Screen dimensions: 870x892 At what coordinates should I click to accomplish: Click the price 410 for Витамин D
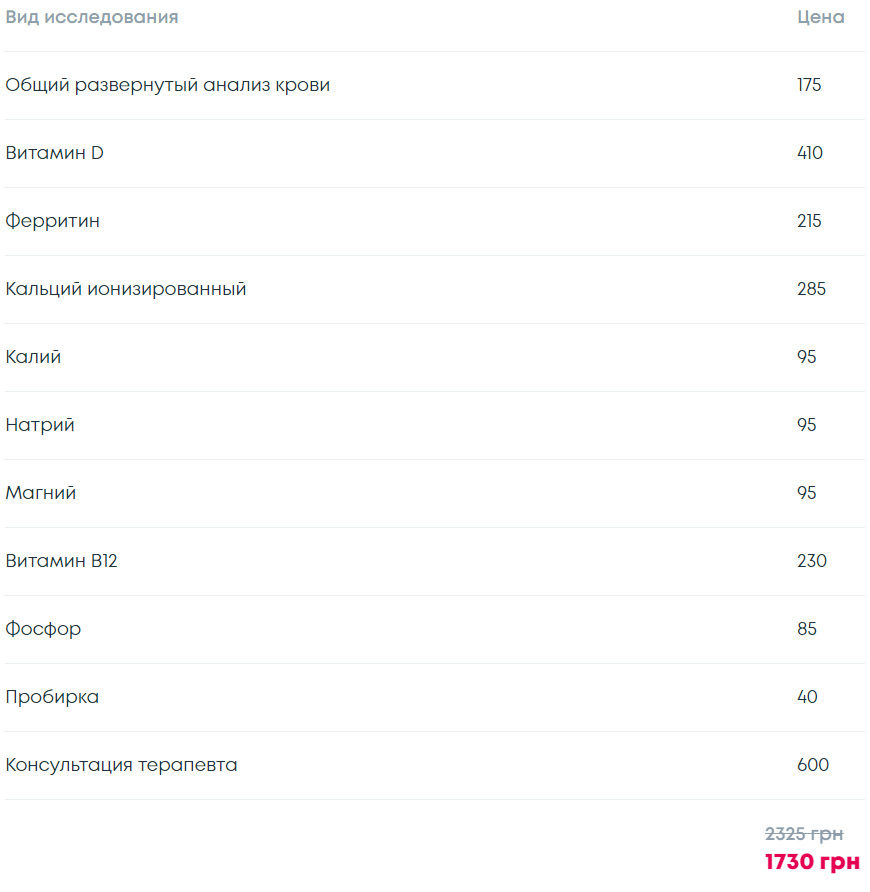tap(810, 153)
